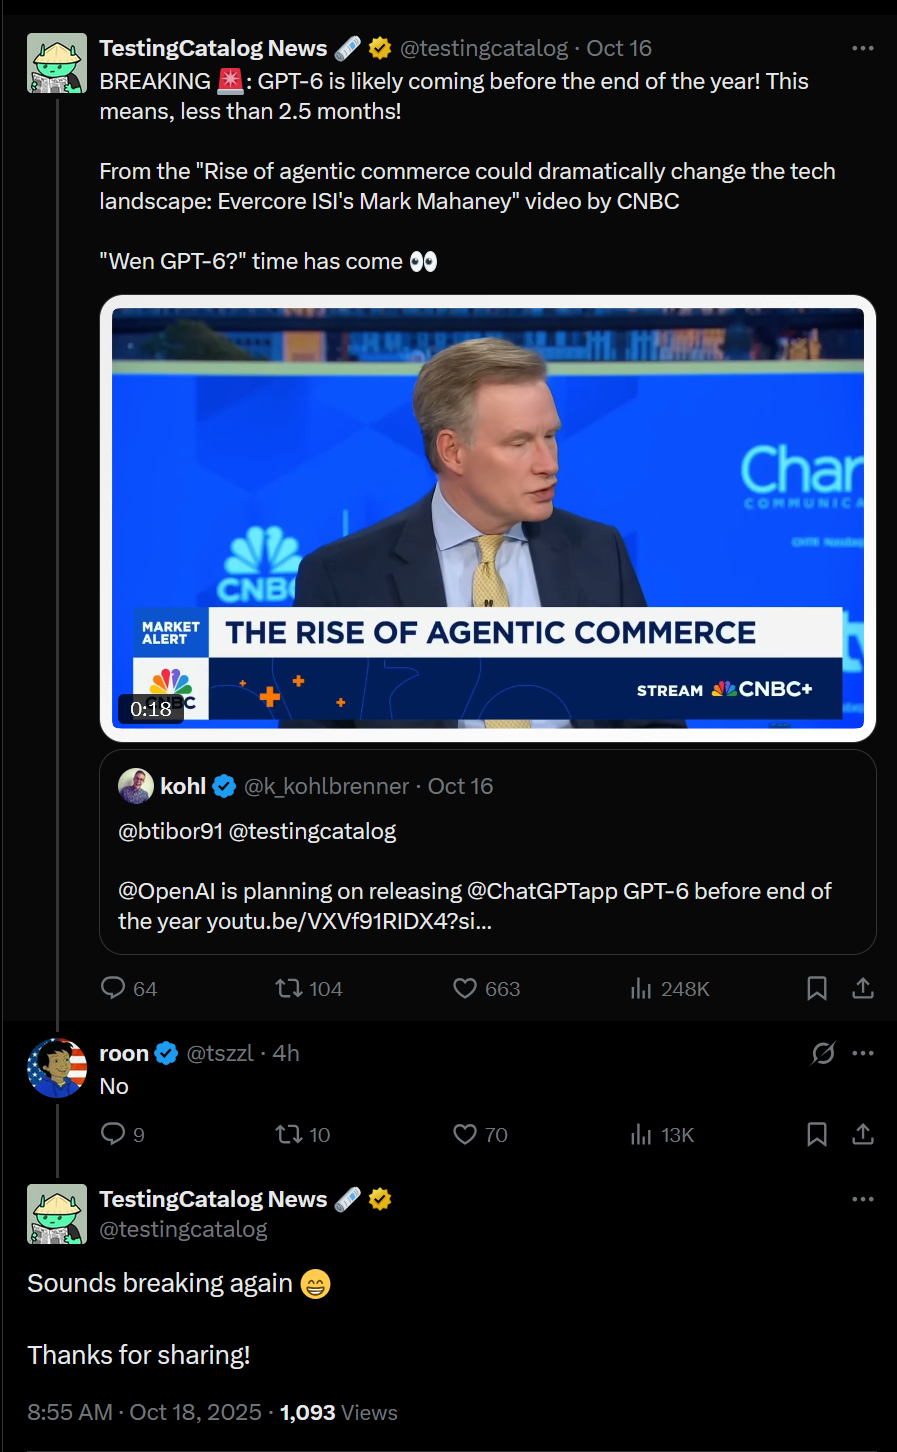The width and height of the screenshot is (897, 1452).
Task: Repost the TestingCatalog GPT-6 post
Action: tap(290, 988)
